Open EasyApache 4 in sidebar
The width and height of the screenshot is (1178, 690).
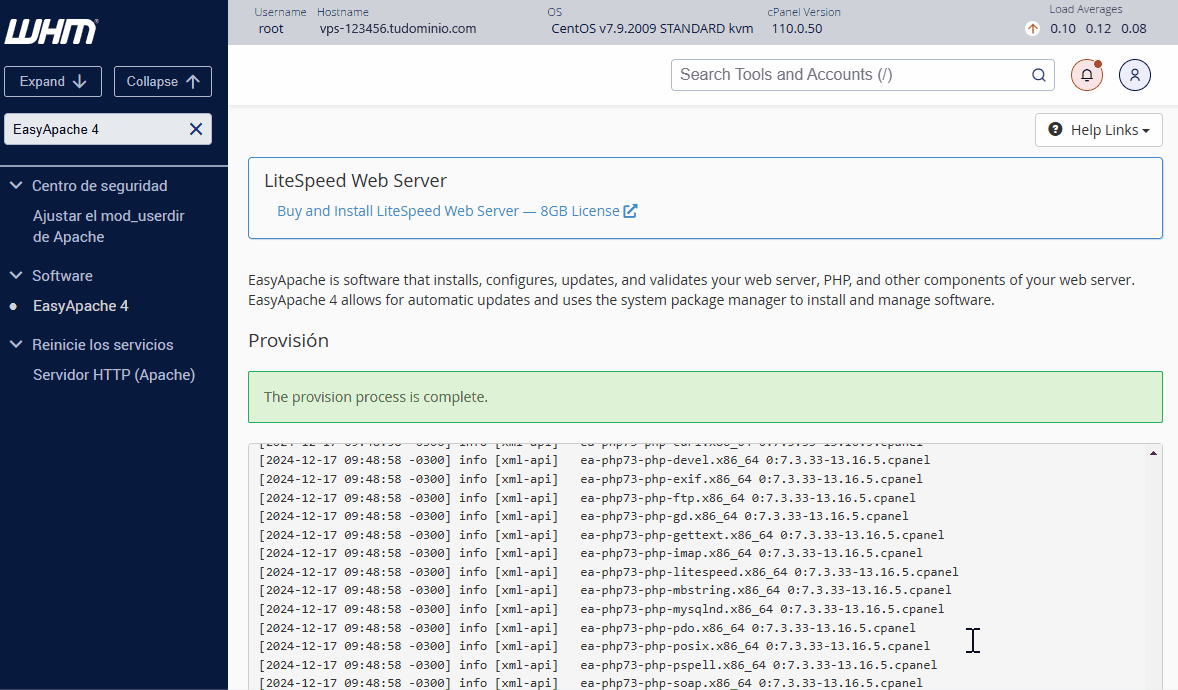tap(80, 306)
